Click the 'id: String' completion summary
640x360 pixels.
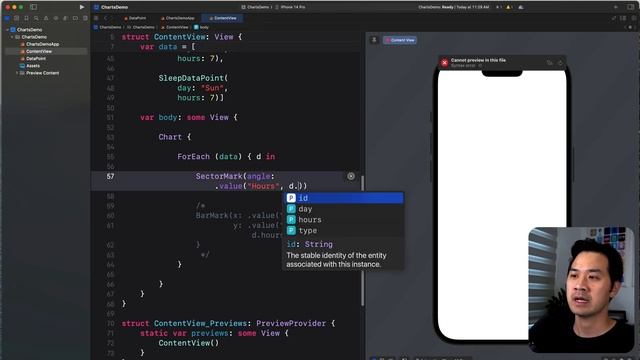point(309,244)
